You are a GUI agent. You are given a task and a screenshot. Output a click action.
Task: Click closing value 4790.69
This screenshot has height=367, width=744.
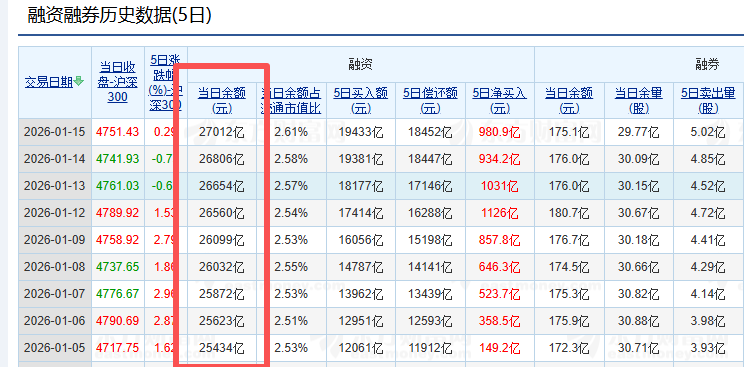pyautogui.click(x=118, y=321)
